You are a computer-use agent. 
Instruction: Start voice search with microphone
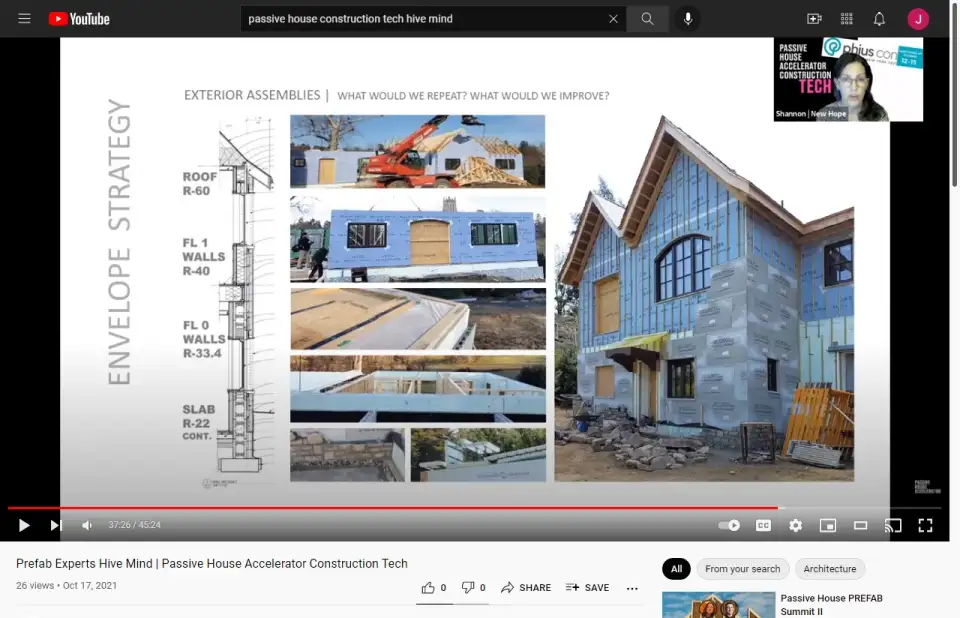click(x=688, y=19)
